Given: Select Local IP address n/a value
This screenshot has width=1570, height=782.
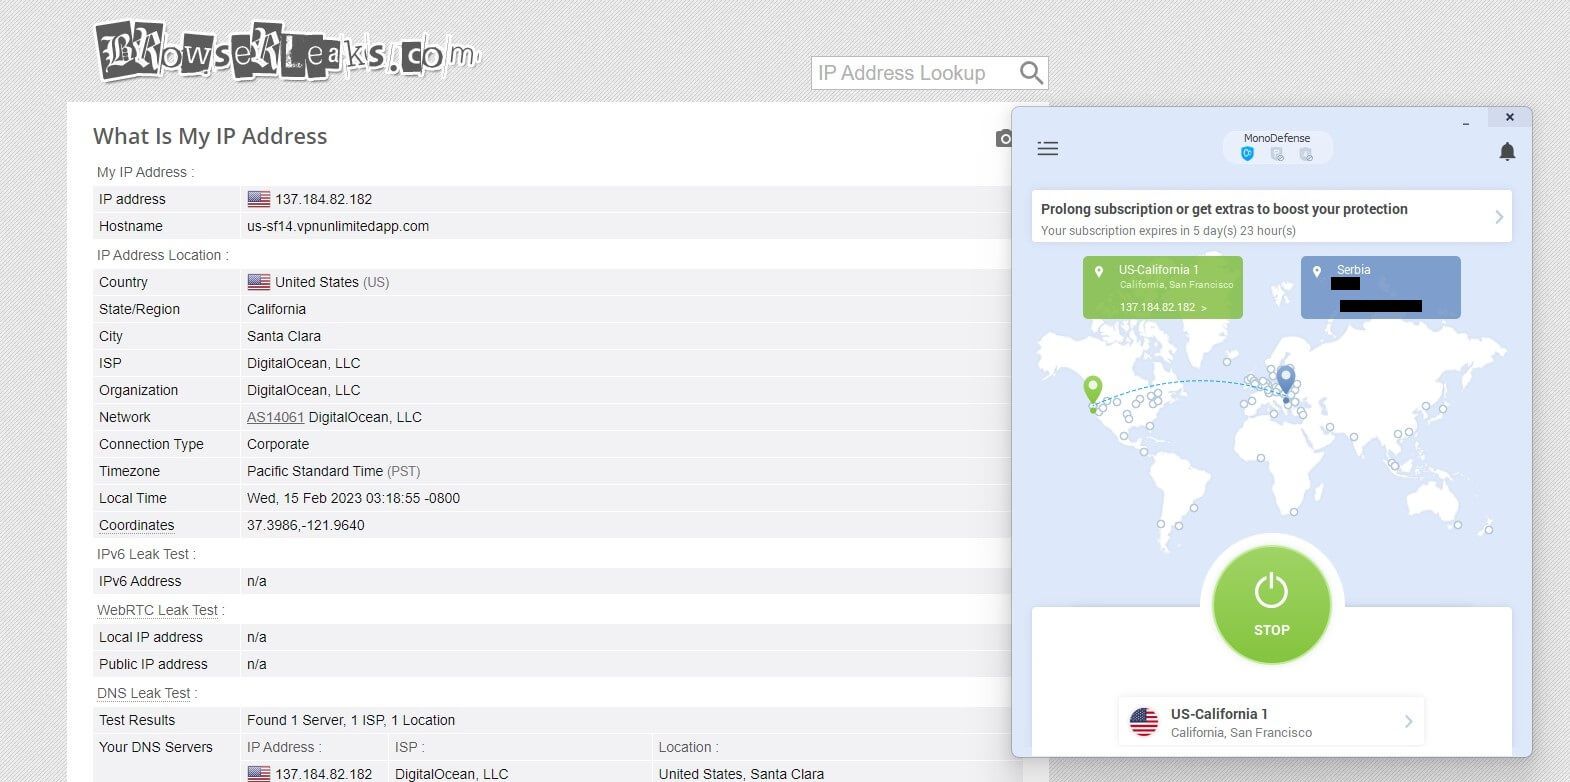Looking at the screenshot, I should [257, 637].
